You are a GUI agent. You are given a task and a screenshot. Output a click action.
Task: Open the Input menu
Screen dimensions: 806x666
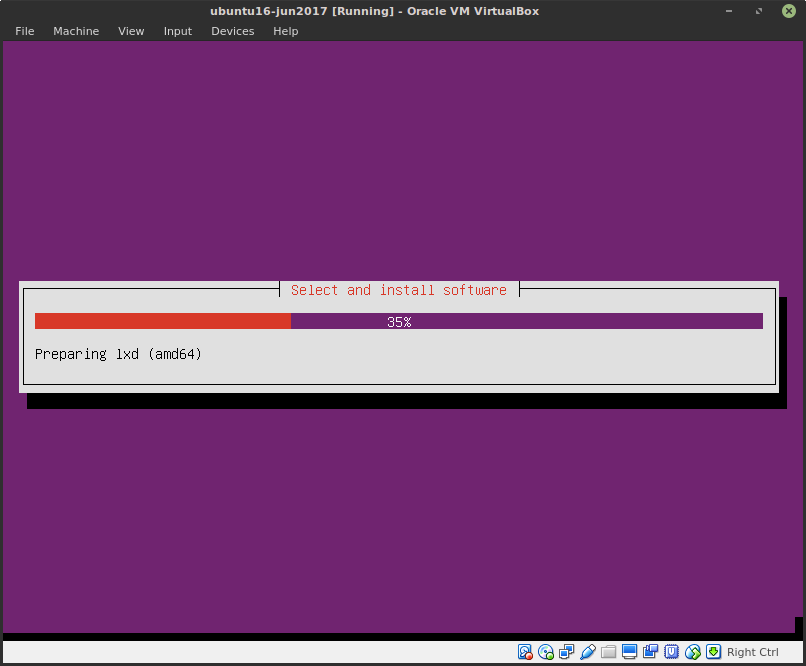(177, 31)
